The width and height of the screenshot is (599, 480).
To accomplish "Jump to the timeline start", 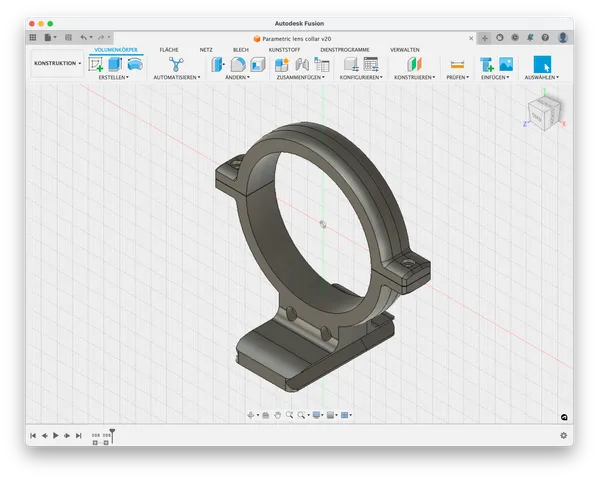I will point(33,435).
